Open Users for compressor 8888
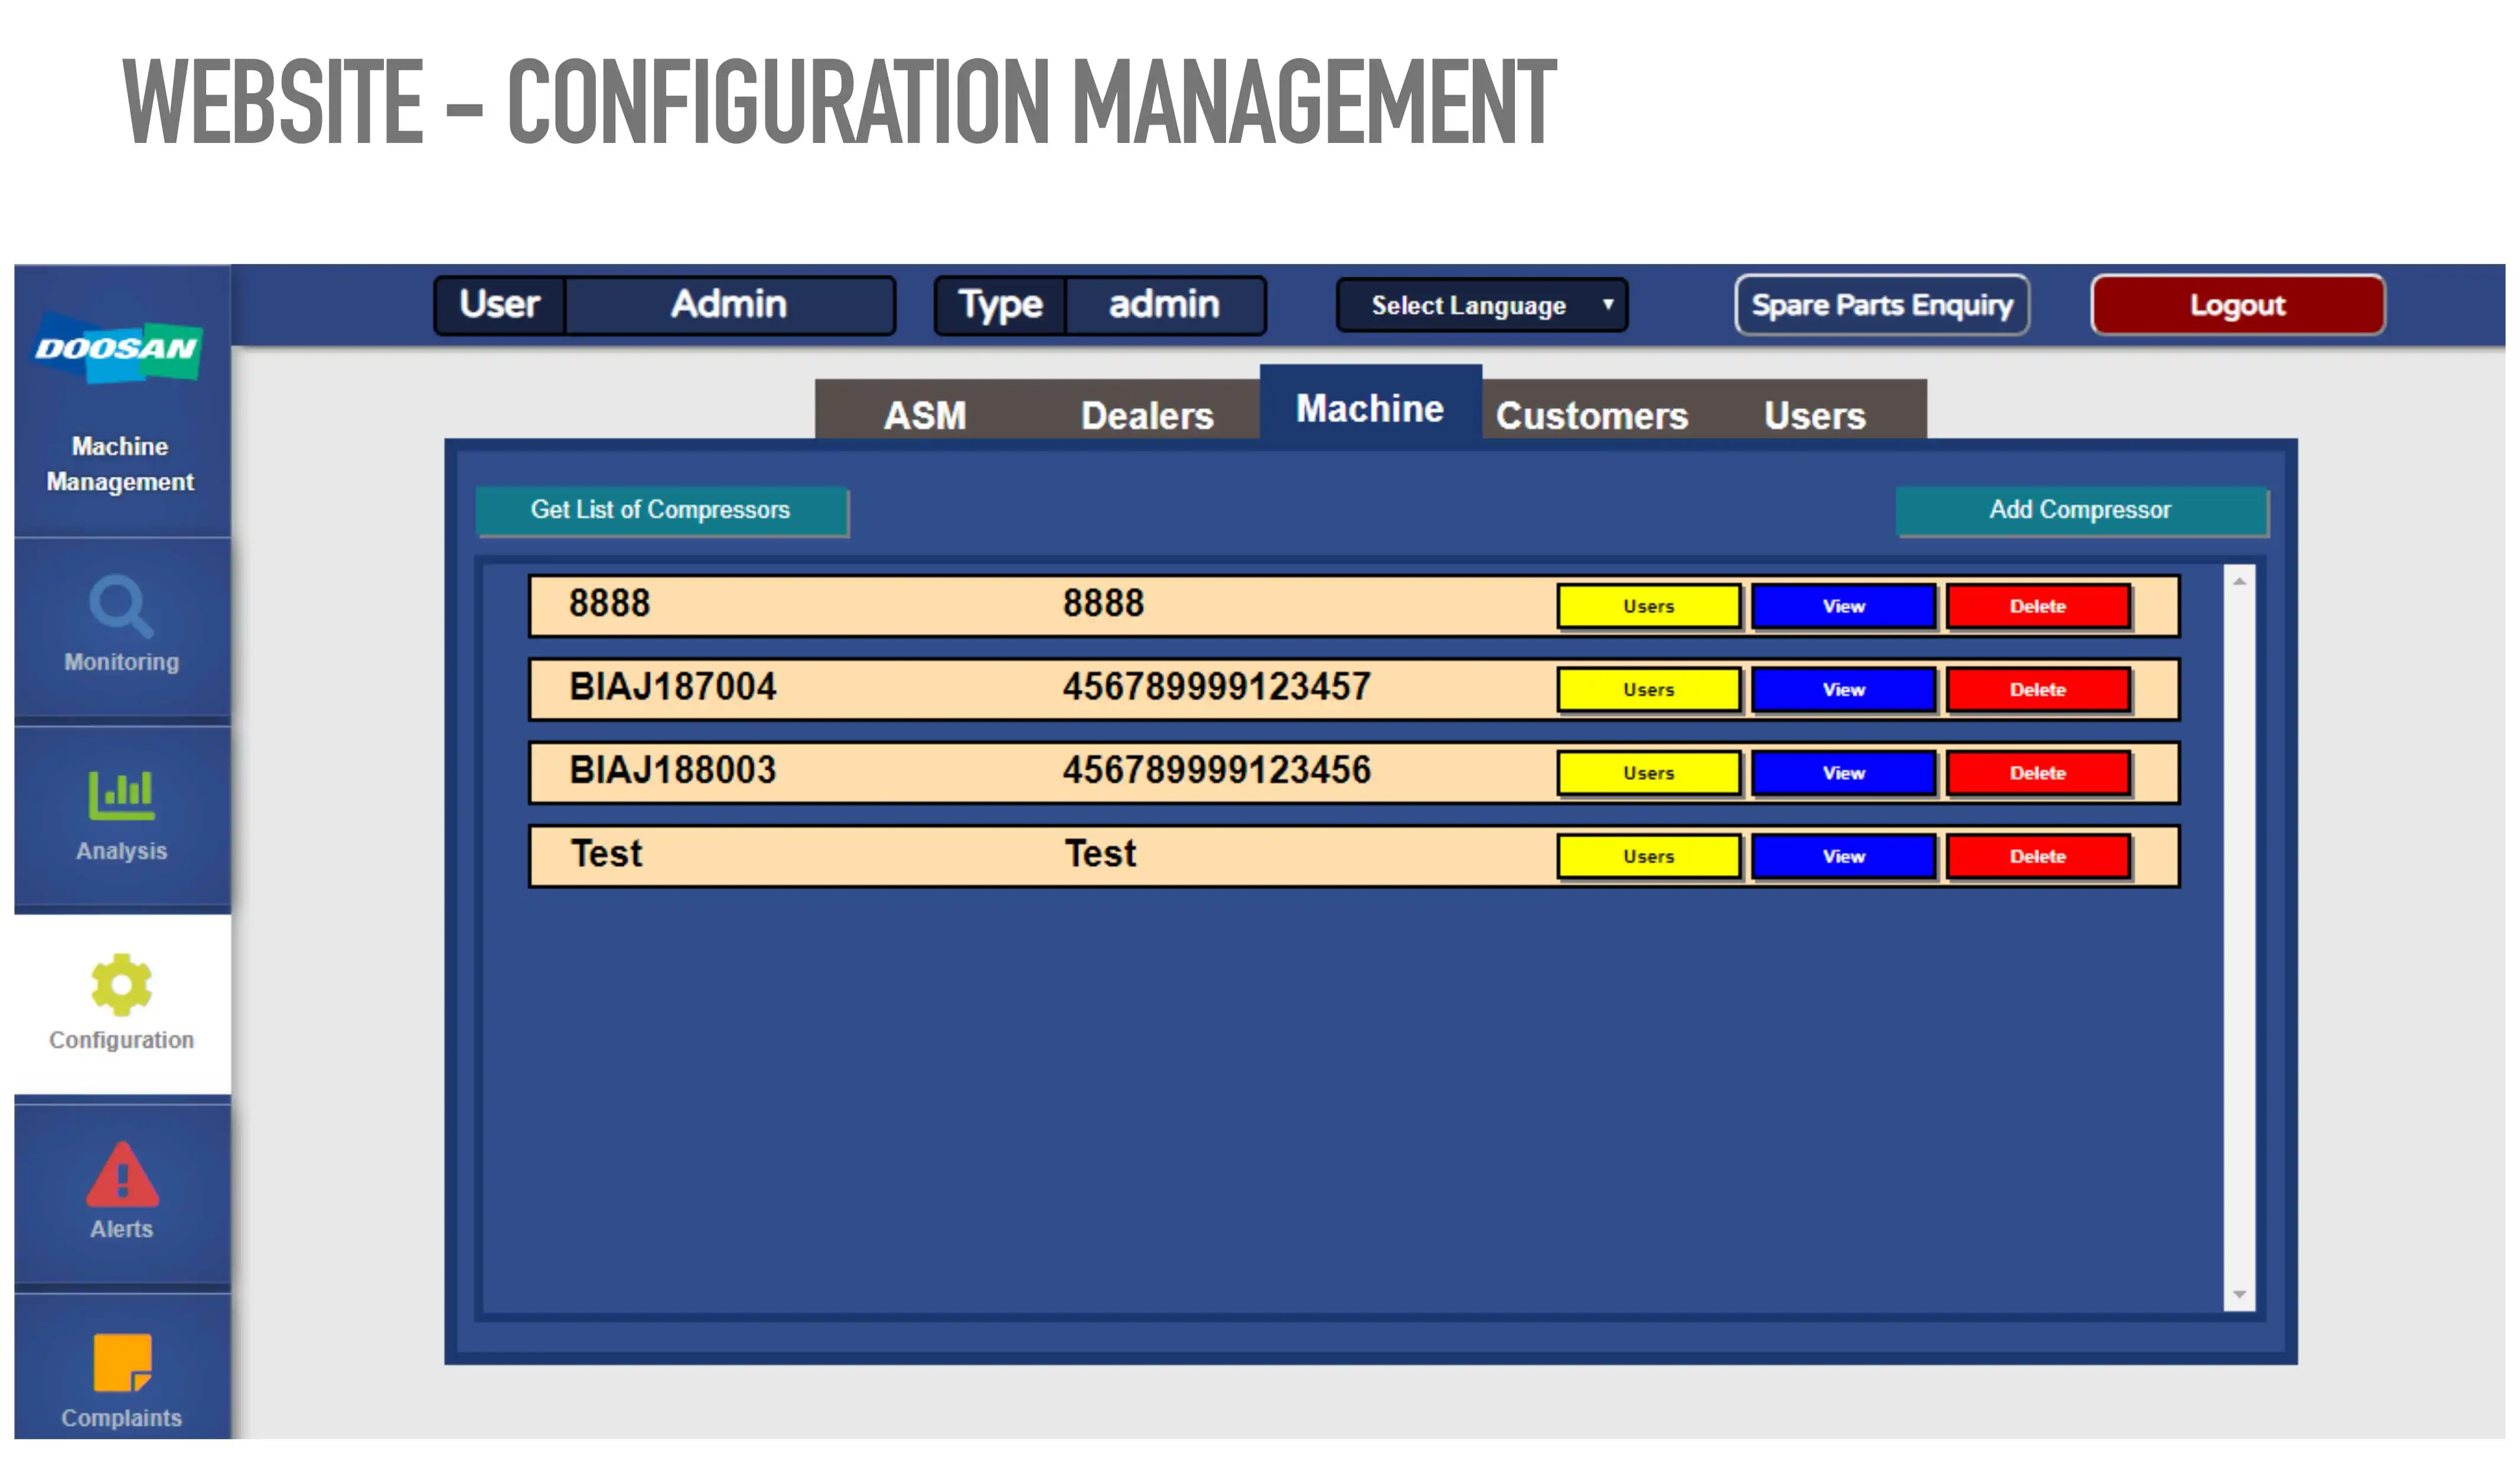2520x1480 pixels. (1648, 607)
